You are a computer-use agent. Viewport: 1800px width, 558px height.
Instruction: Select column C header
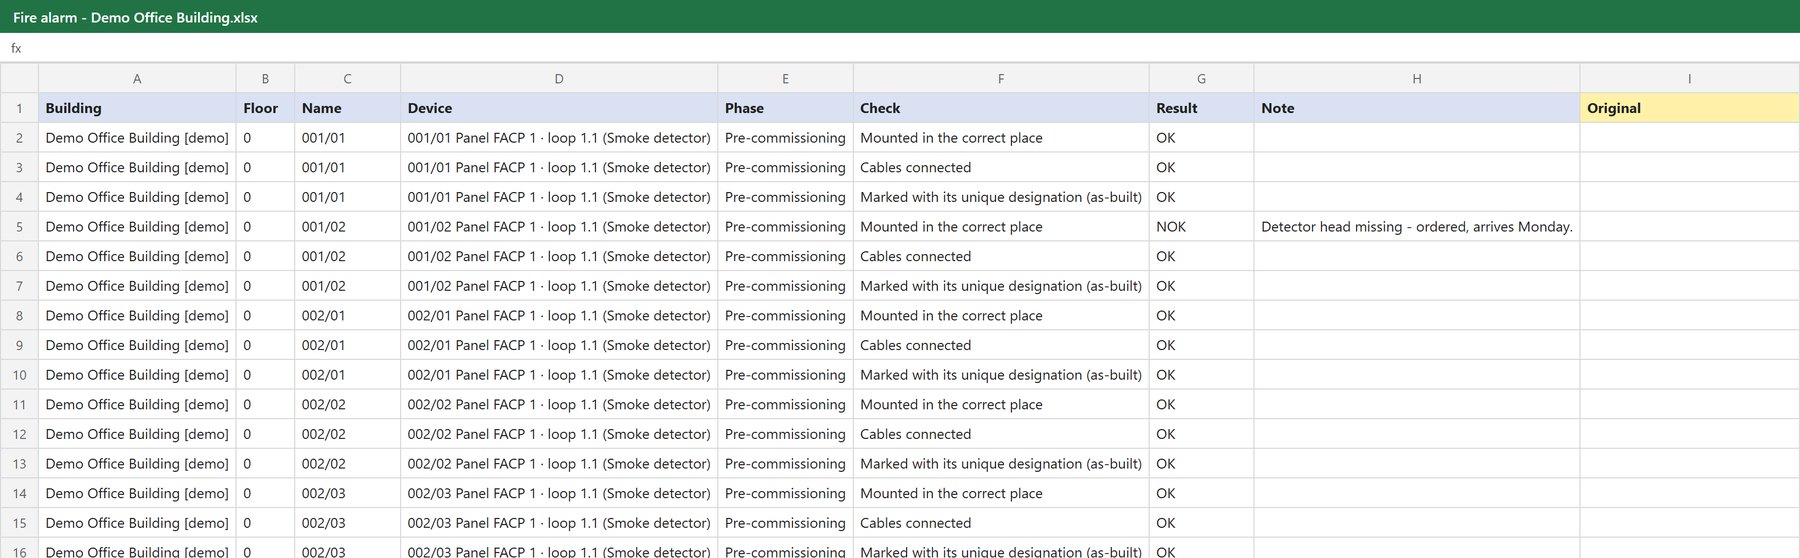(x=347, y=79)
